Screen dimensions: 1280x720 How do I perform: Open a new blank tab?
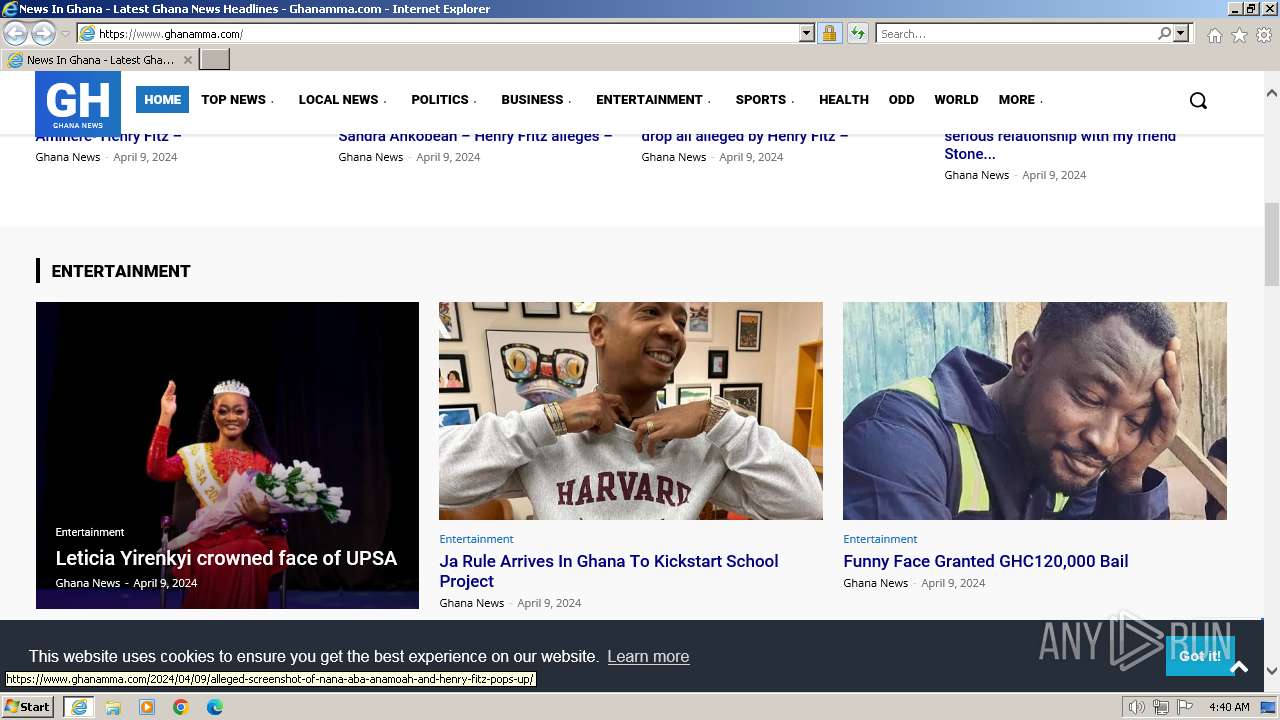click(215, 60)
